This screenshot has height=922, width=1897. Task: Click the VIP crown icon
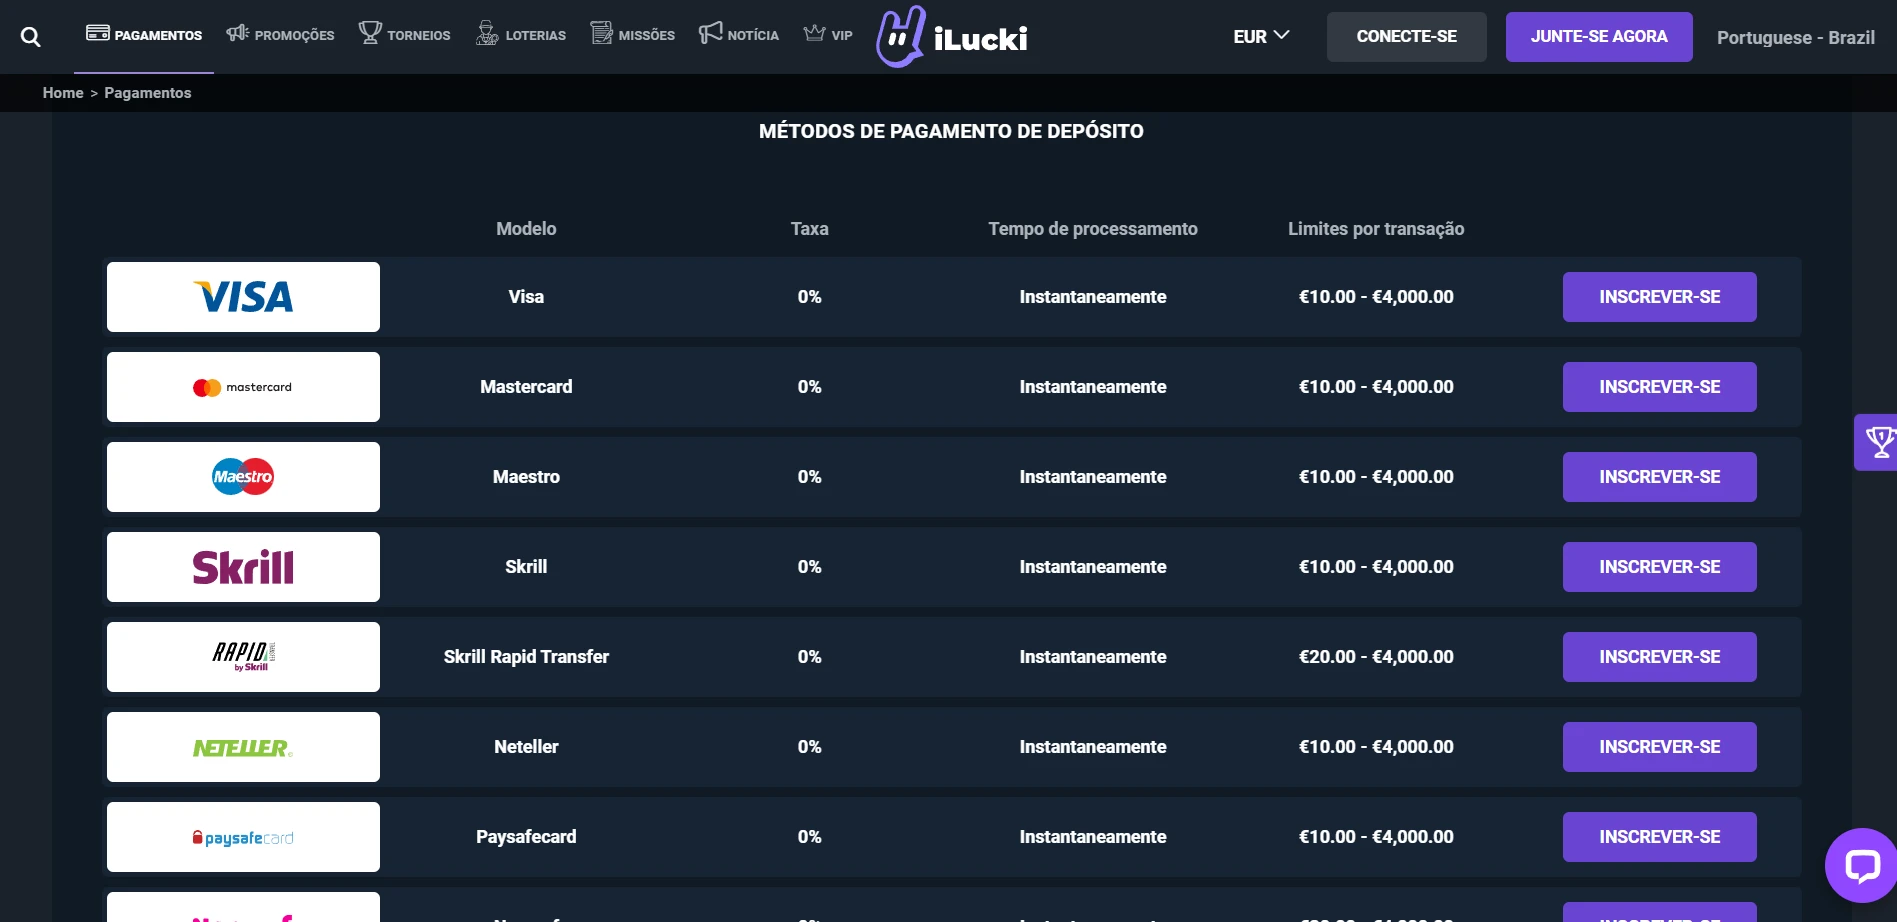coord(814,33)
